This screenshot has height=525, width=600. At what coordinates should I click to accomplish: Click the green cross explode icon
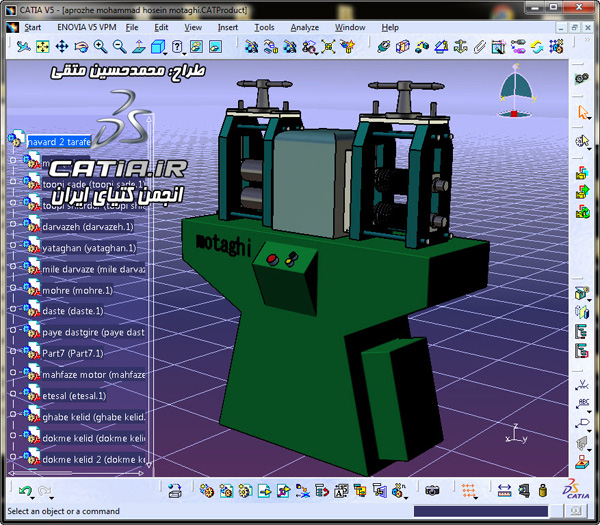328,47
